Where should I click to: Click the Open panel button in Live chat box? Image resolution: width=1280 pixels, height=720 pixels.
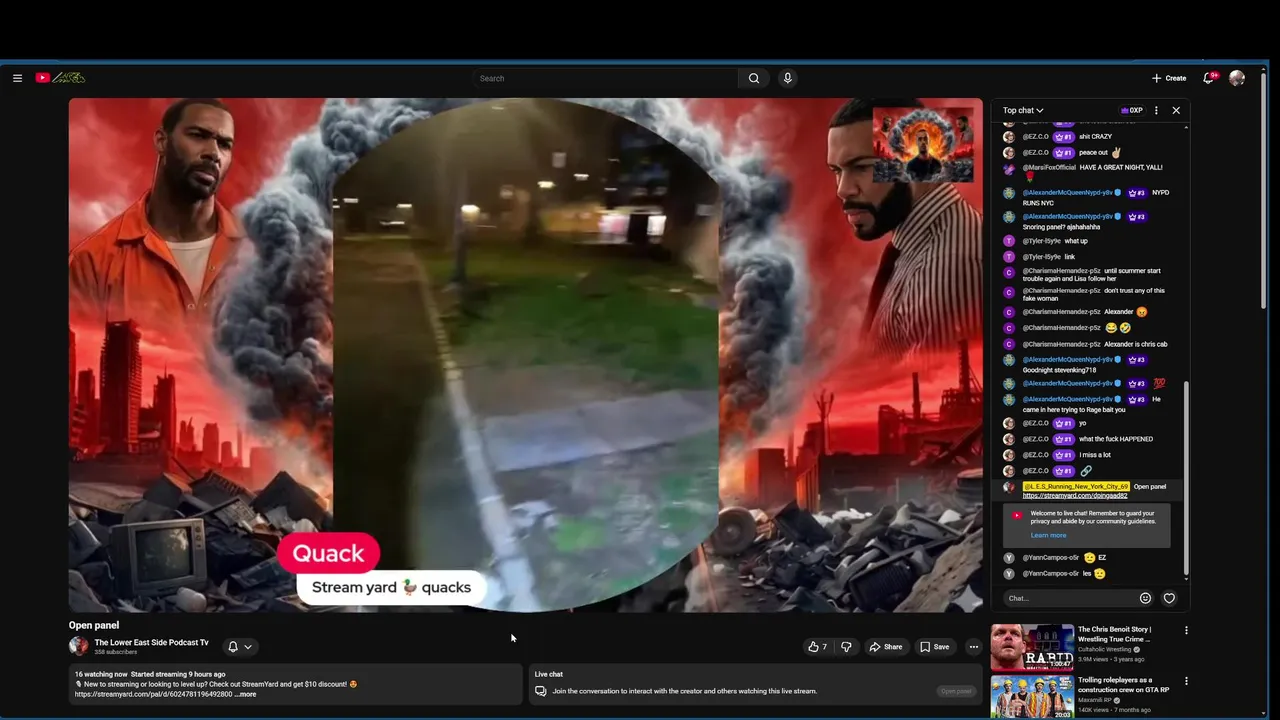pyautogui.click(x=956, y=691)
